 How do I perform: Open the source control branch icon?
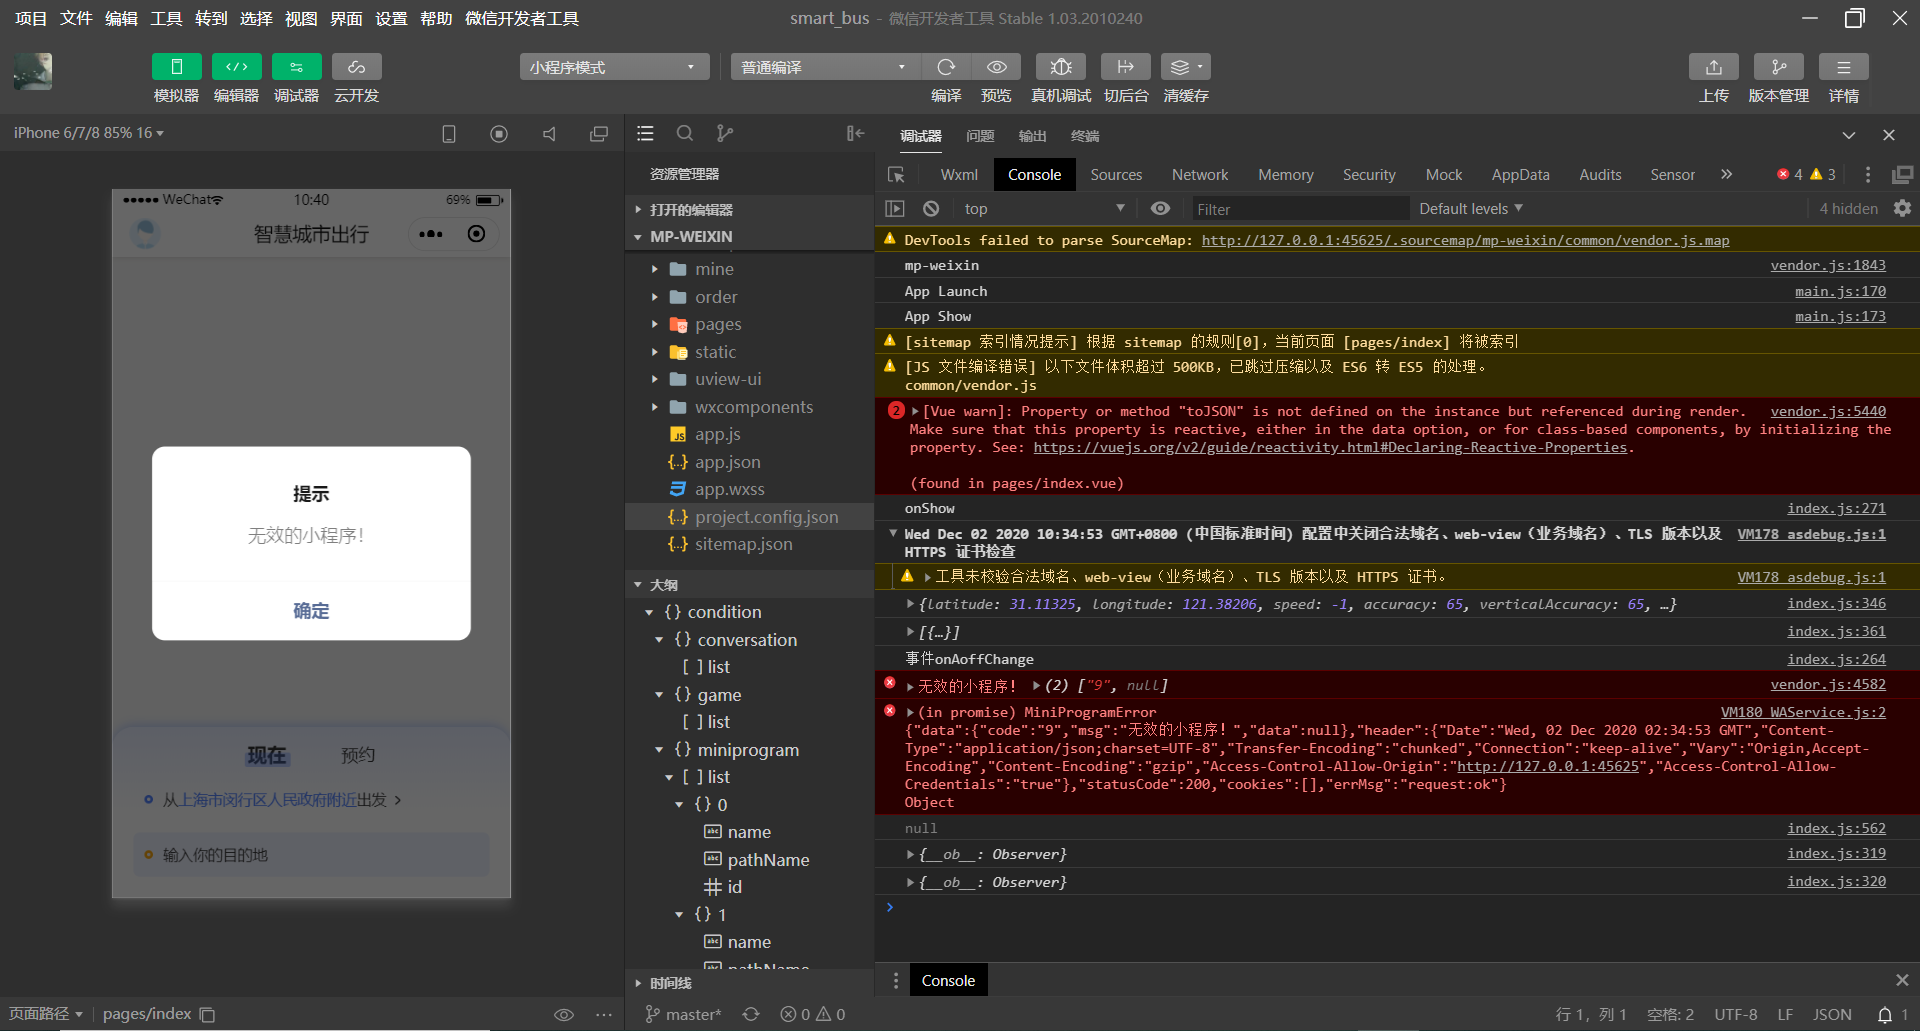click(x=725, y=133)
